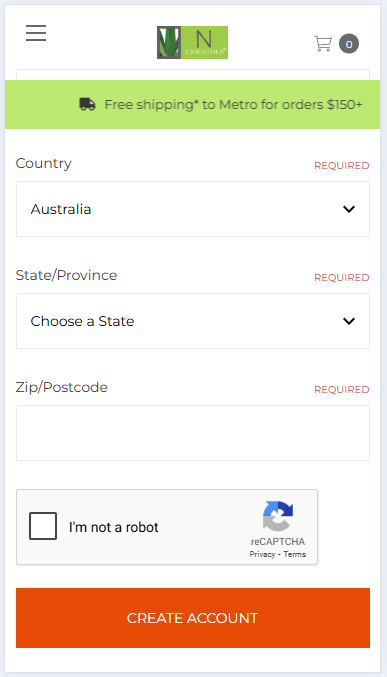Click the State/Province dropdown chevron arrow
The height and width of the screenshot is (677, 387).
[349, 321]
